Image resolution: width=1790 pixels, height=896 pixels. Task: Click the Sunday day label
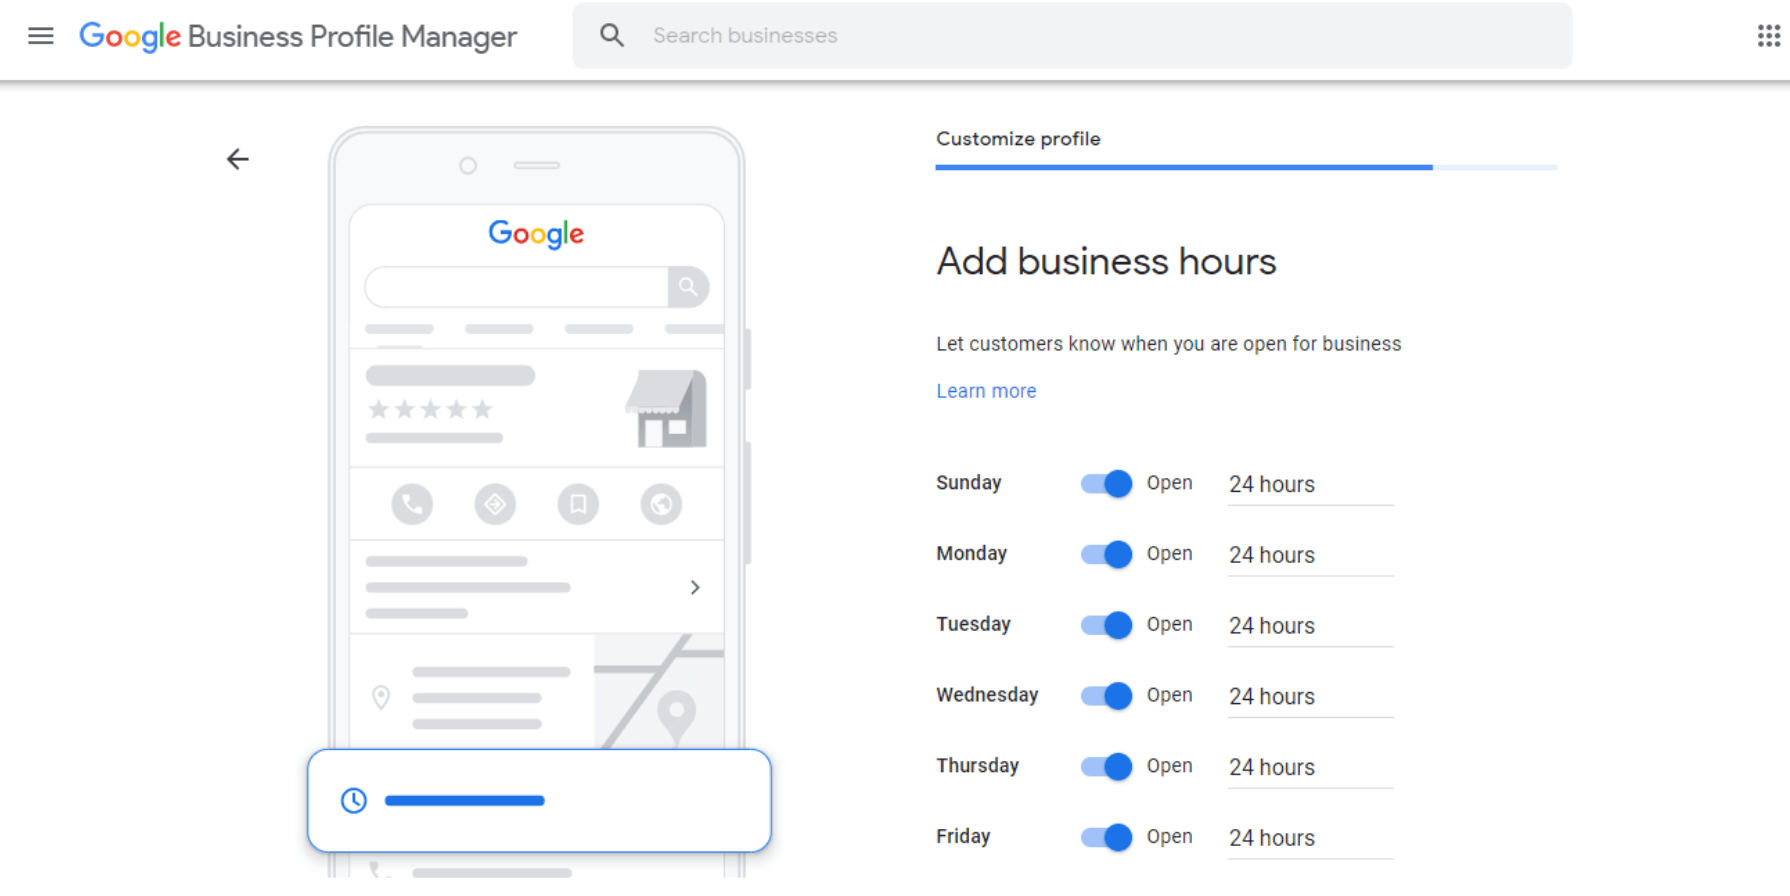(968, 483)
